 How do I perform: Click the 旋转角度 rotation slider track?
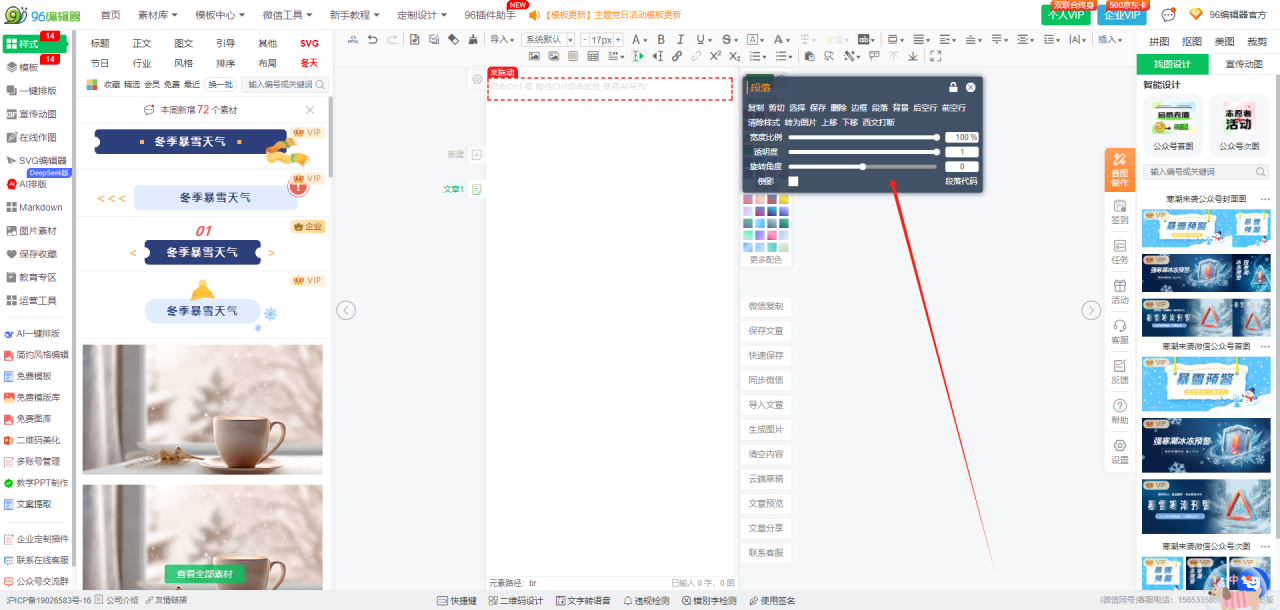[863, 167]
